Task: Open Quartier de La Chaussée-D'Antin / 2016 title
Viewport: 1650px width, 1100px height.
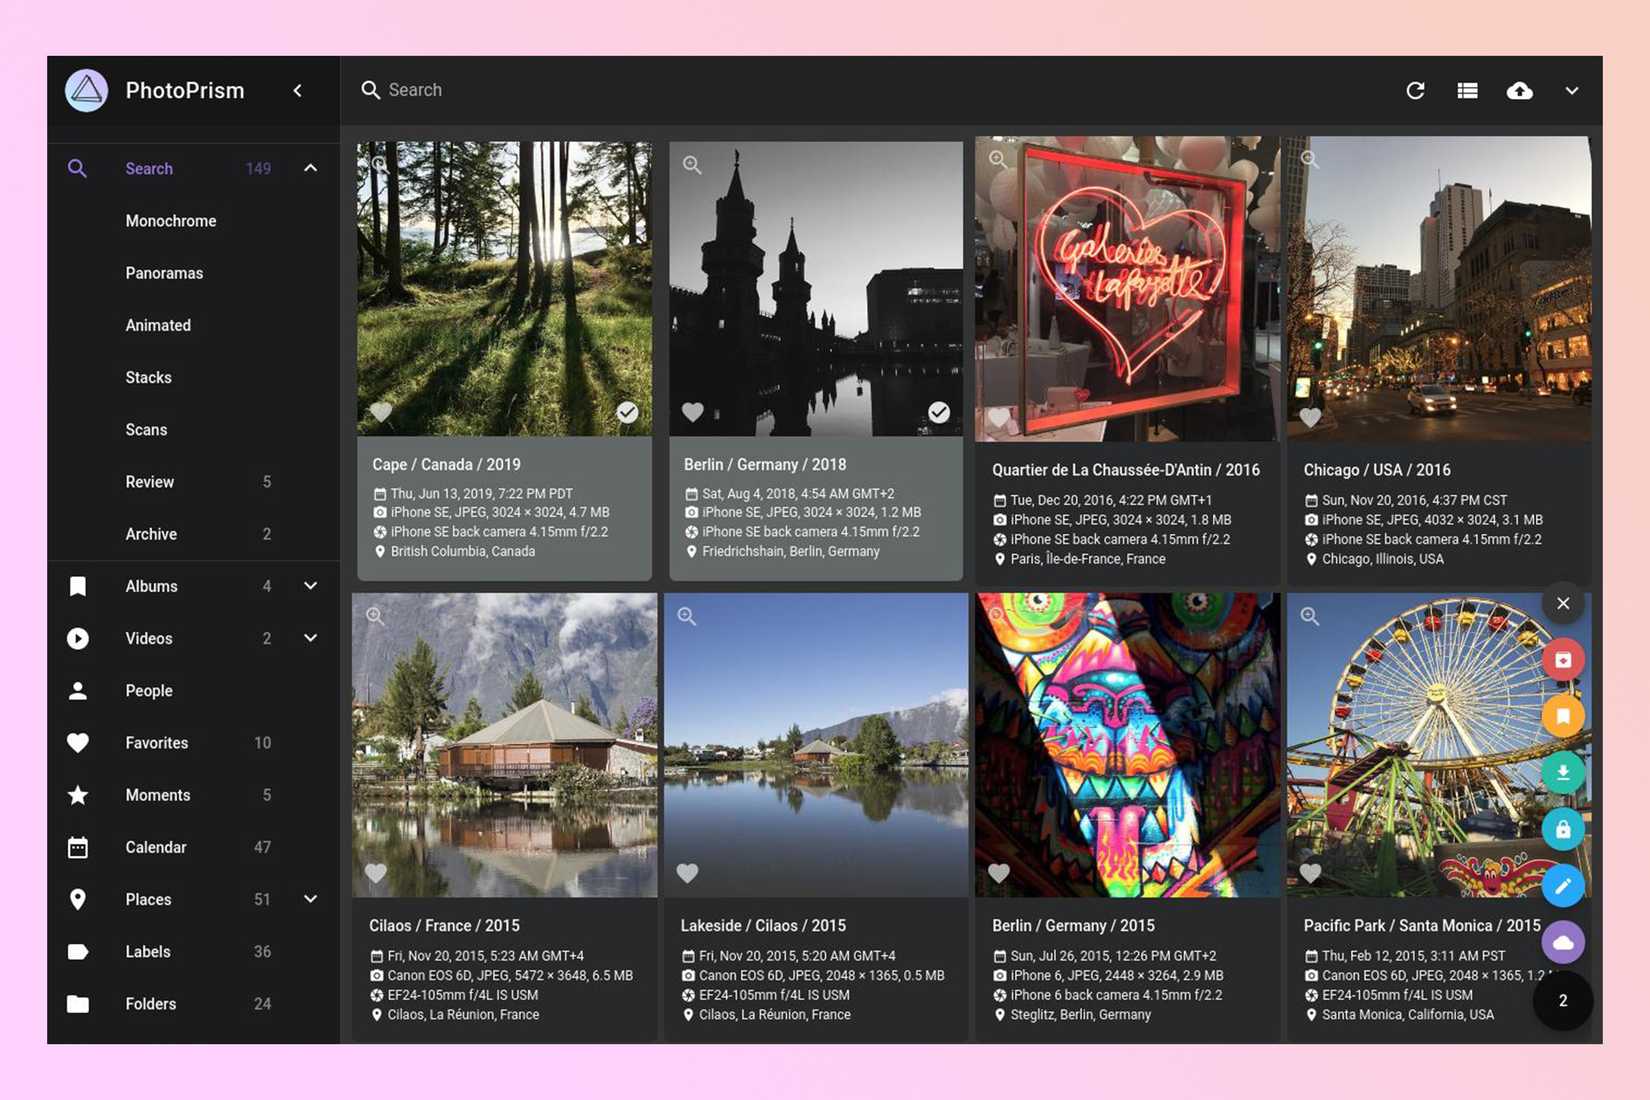Action: (1126, 470)
